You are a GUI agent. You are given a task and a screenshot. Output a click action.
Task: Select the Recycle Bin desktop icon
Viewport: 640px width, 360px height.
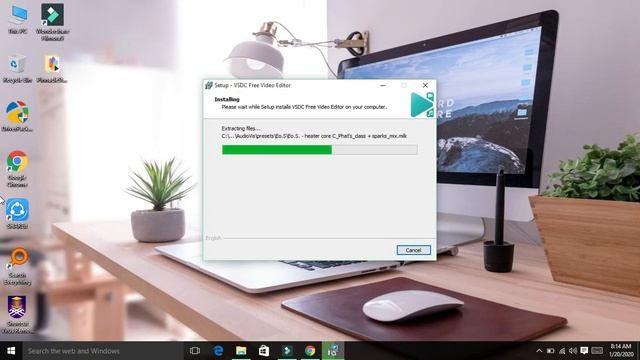pyautogui.click(x=17, y=69)
